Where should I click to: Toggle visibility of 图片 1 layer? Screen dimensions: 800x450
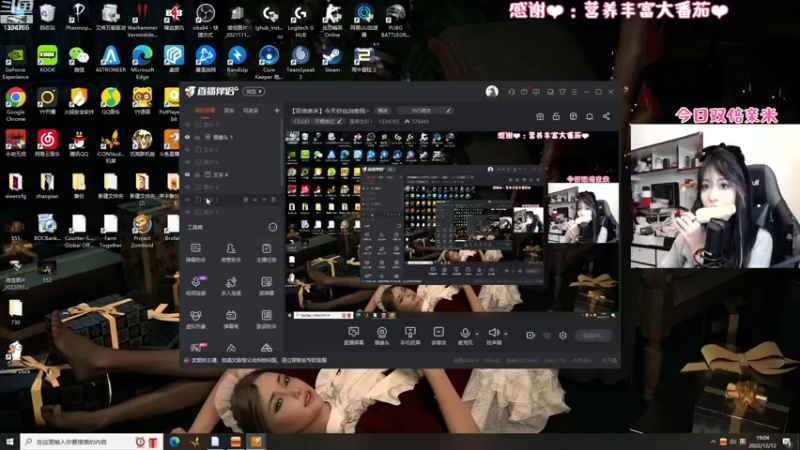tap(187, 212)
